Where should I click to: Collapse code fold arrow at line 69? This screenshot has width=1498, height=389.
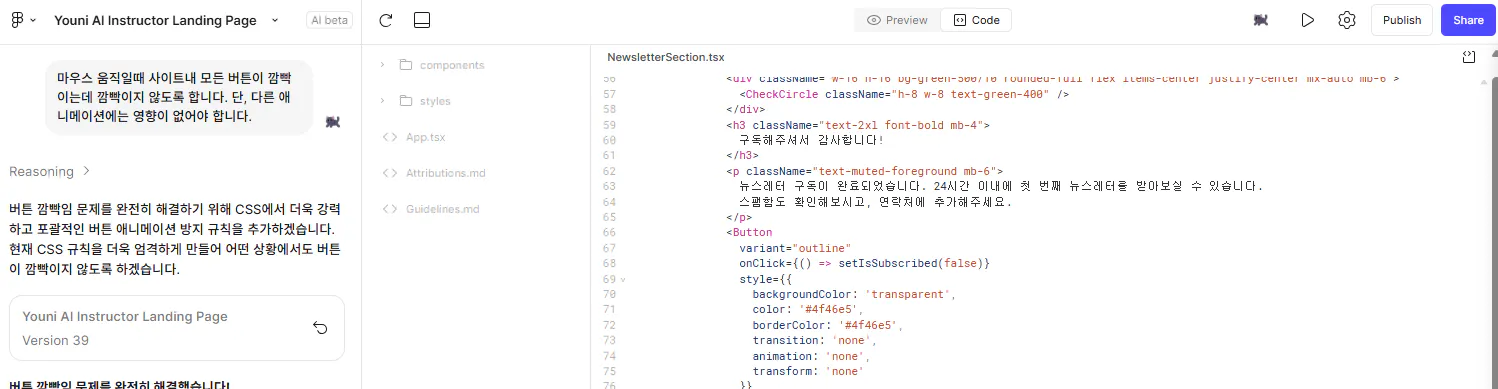tap(623, 279)
